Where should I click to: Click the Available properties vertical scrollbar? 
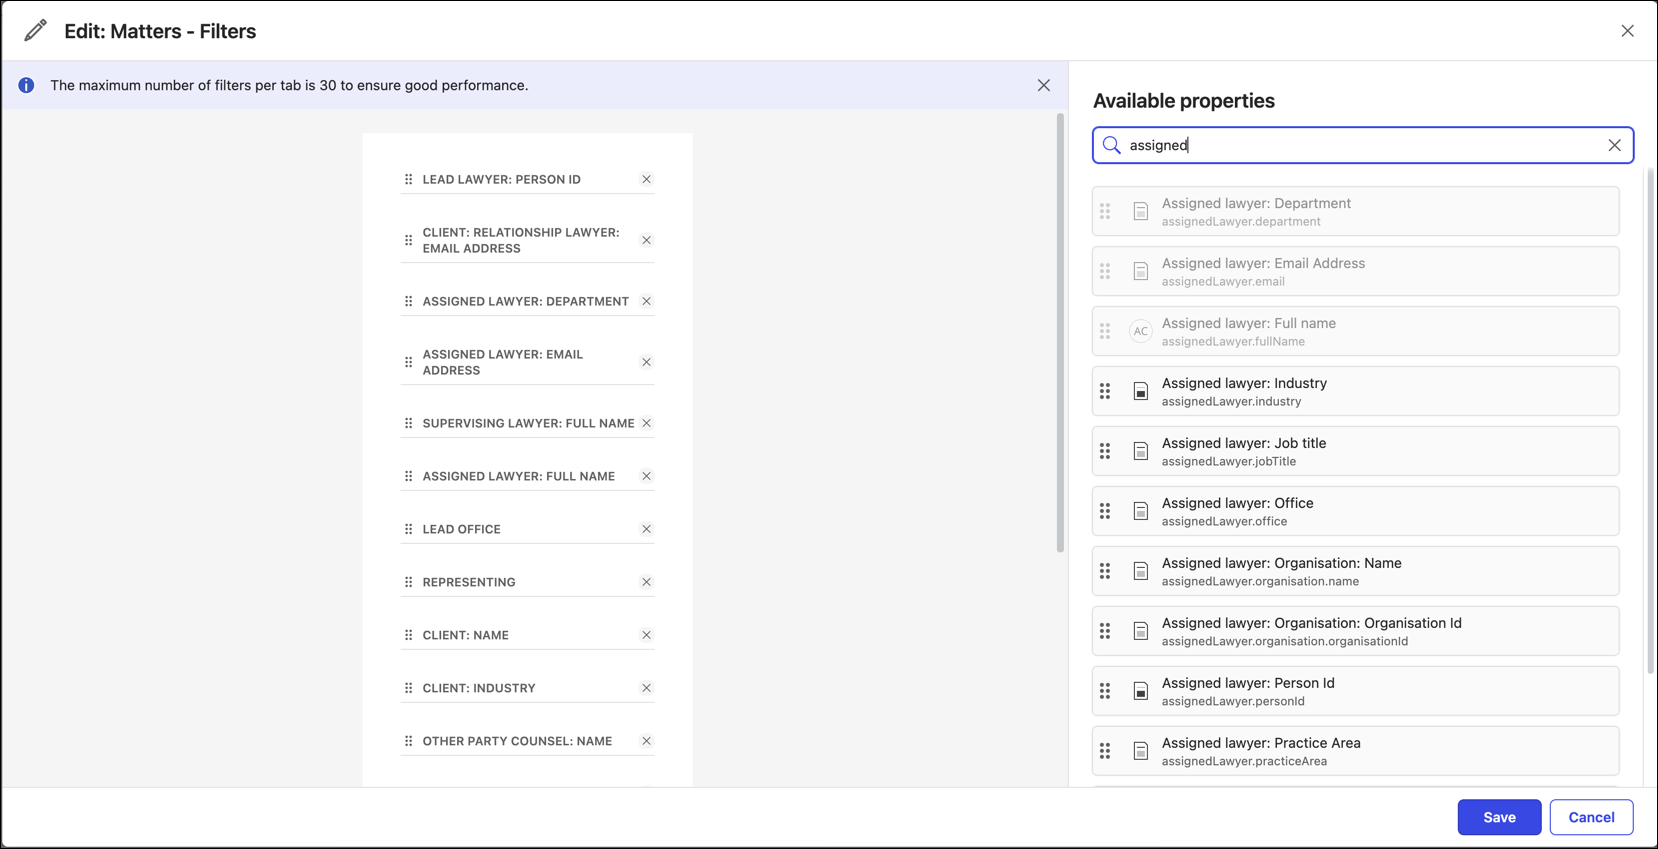[x=1650, y=420]
